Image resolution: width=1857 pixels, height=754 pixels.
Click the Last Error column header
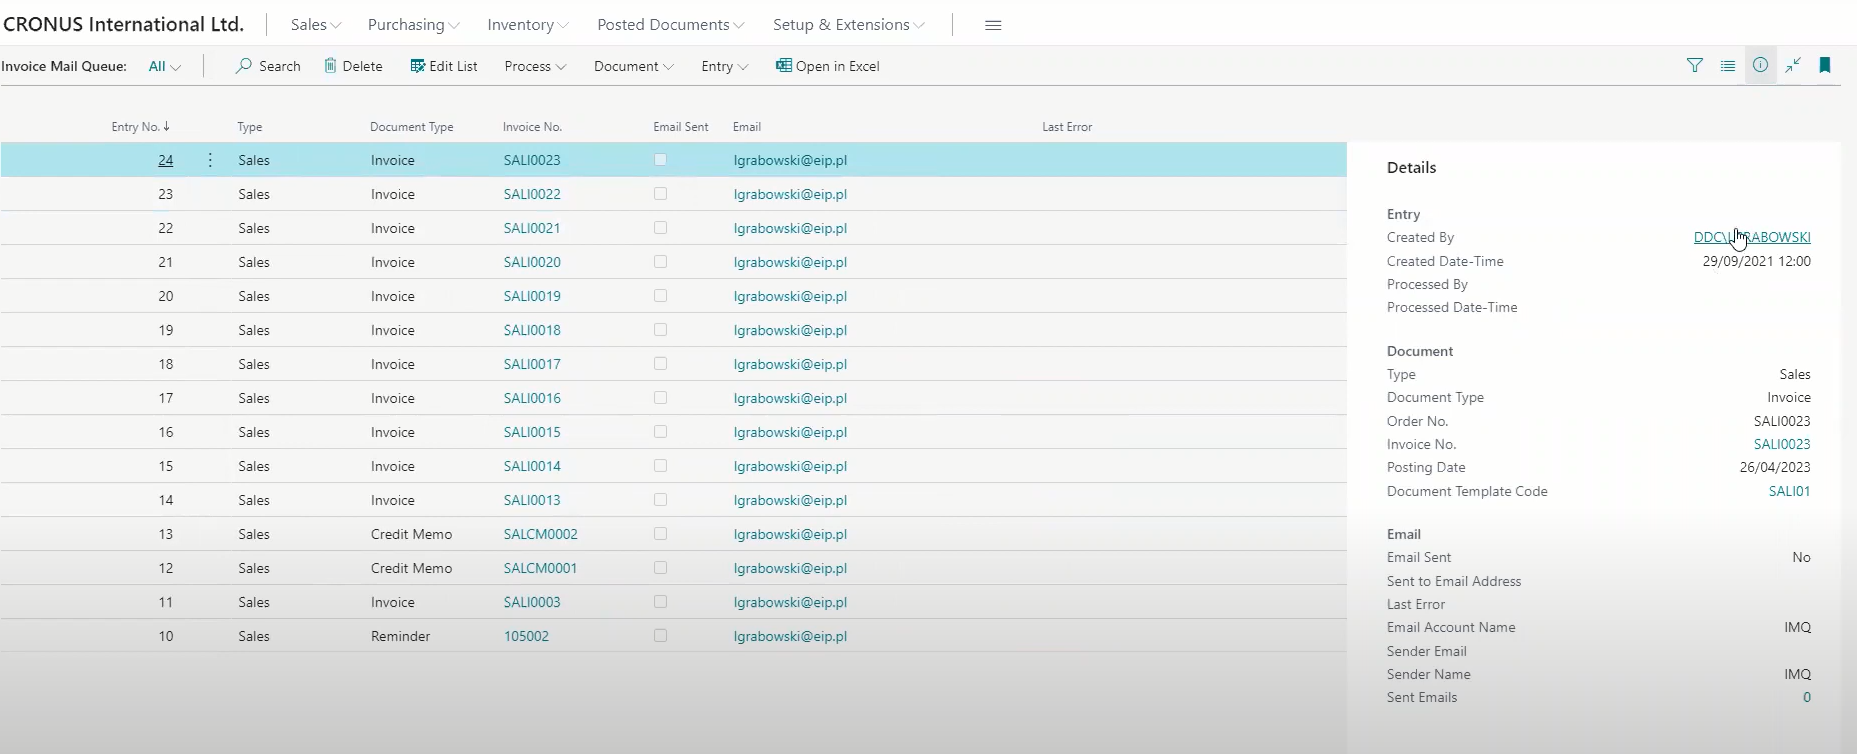pyautogui.click(x=1067, y=127)
